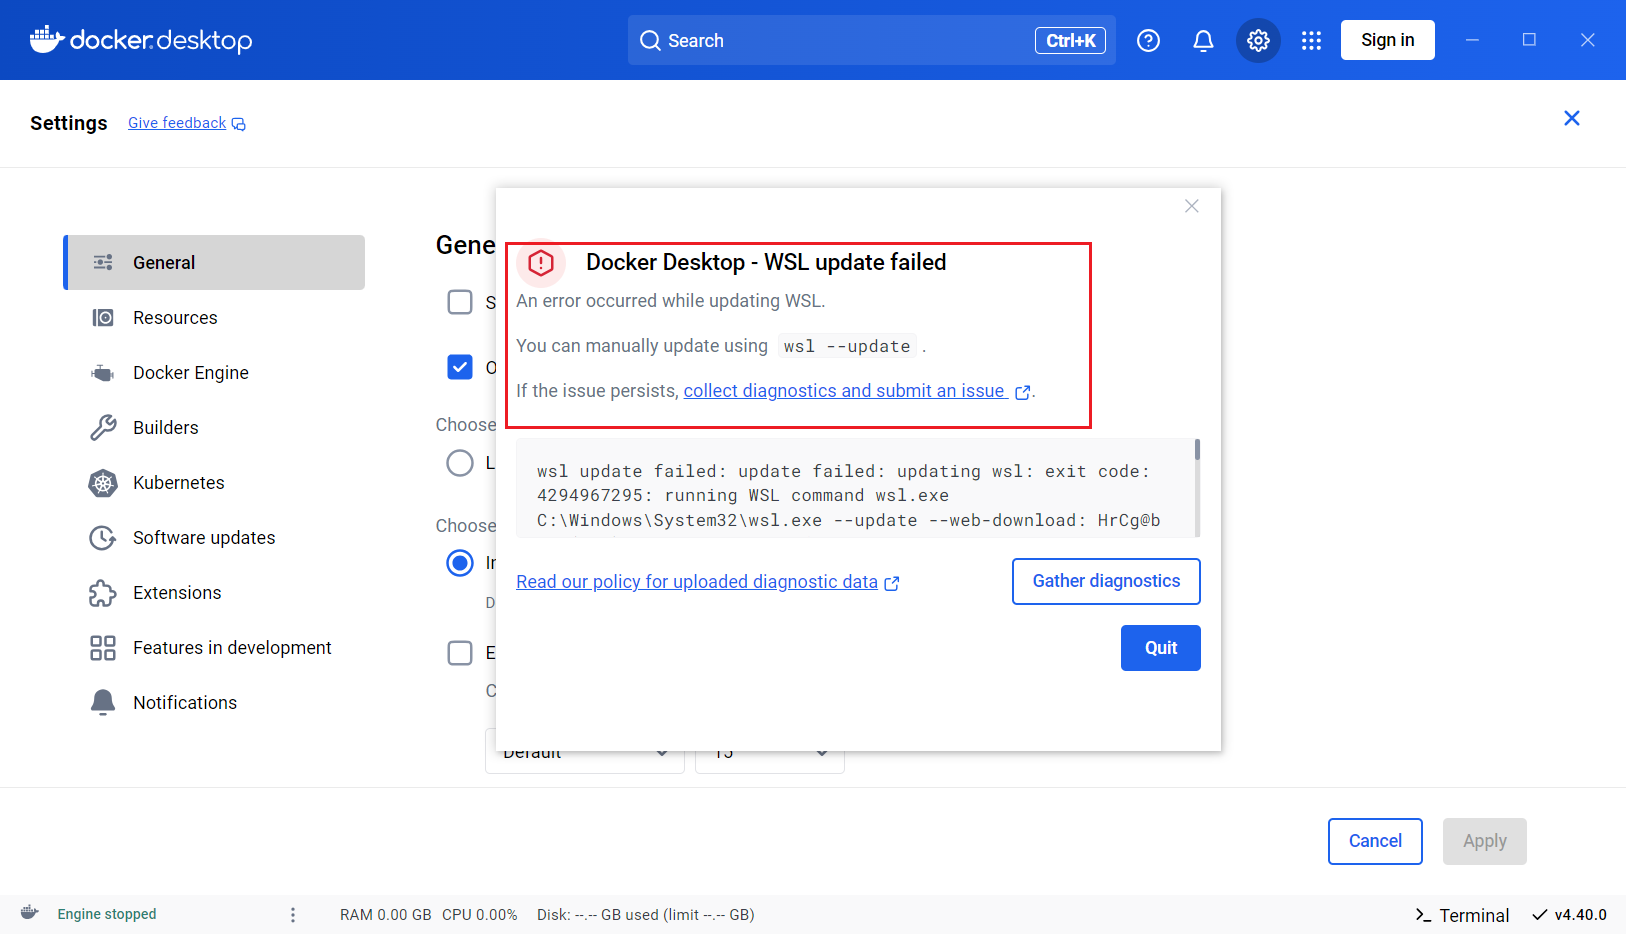Open the Docker Engine settings tab
The width and height of the screenshot is (1626, 934).
click(x=214, y=372)
